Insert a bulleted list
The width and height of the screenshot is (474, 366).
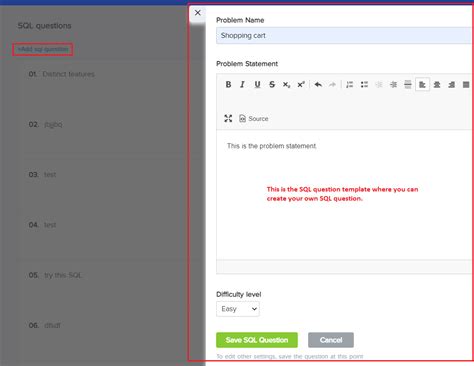click(364, 85)
